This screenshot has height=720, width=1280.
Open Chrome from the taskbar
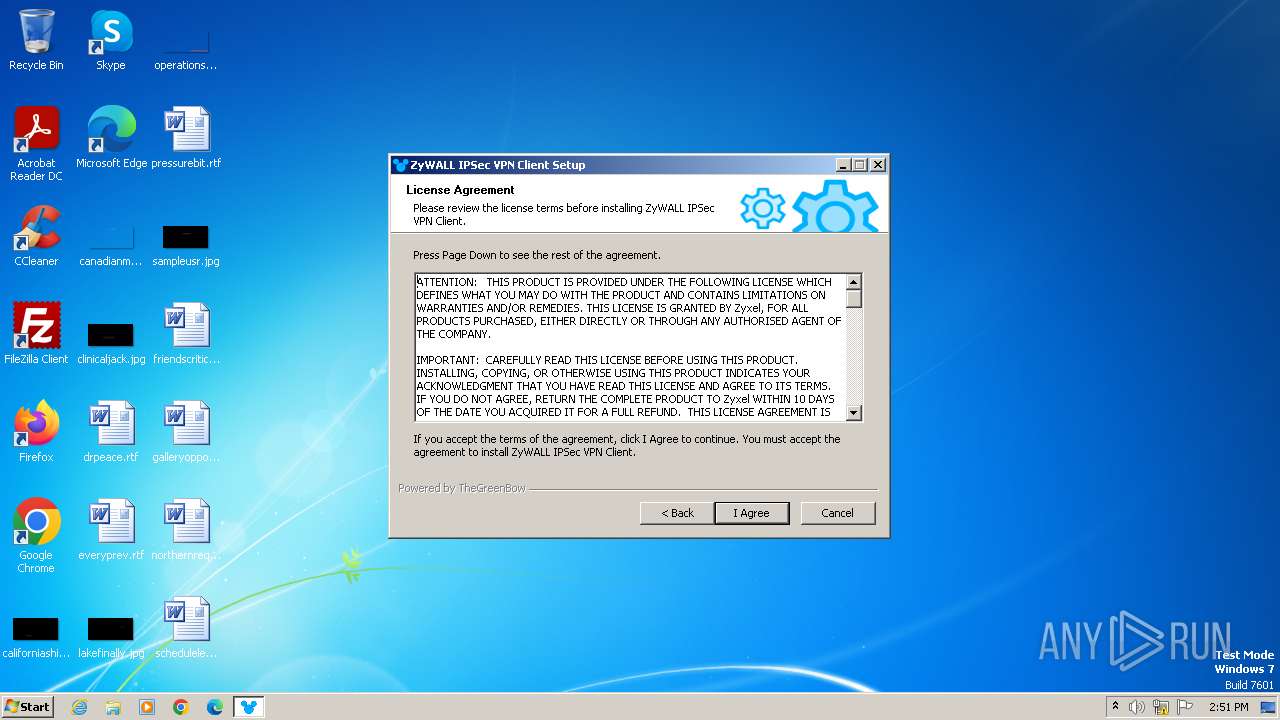[181, 707]
